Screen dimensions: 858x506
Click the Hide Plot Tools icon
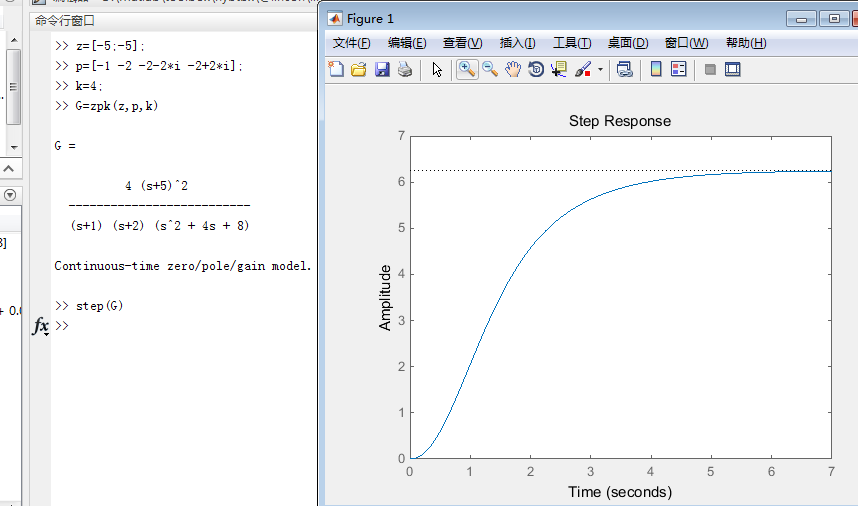[x=710, y=69]
